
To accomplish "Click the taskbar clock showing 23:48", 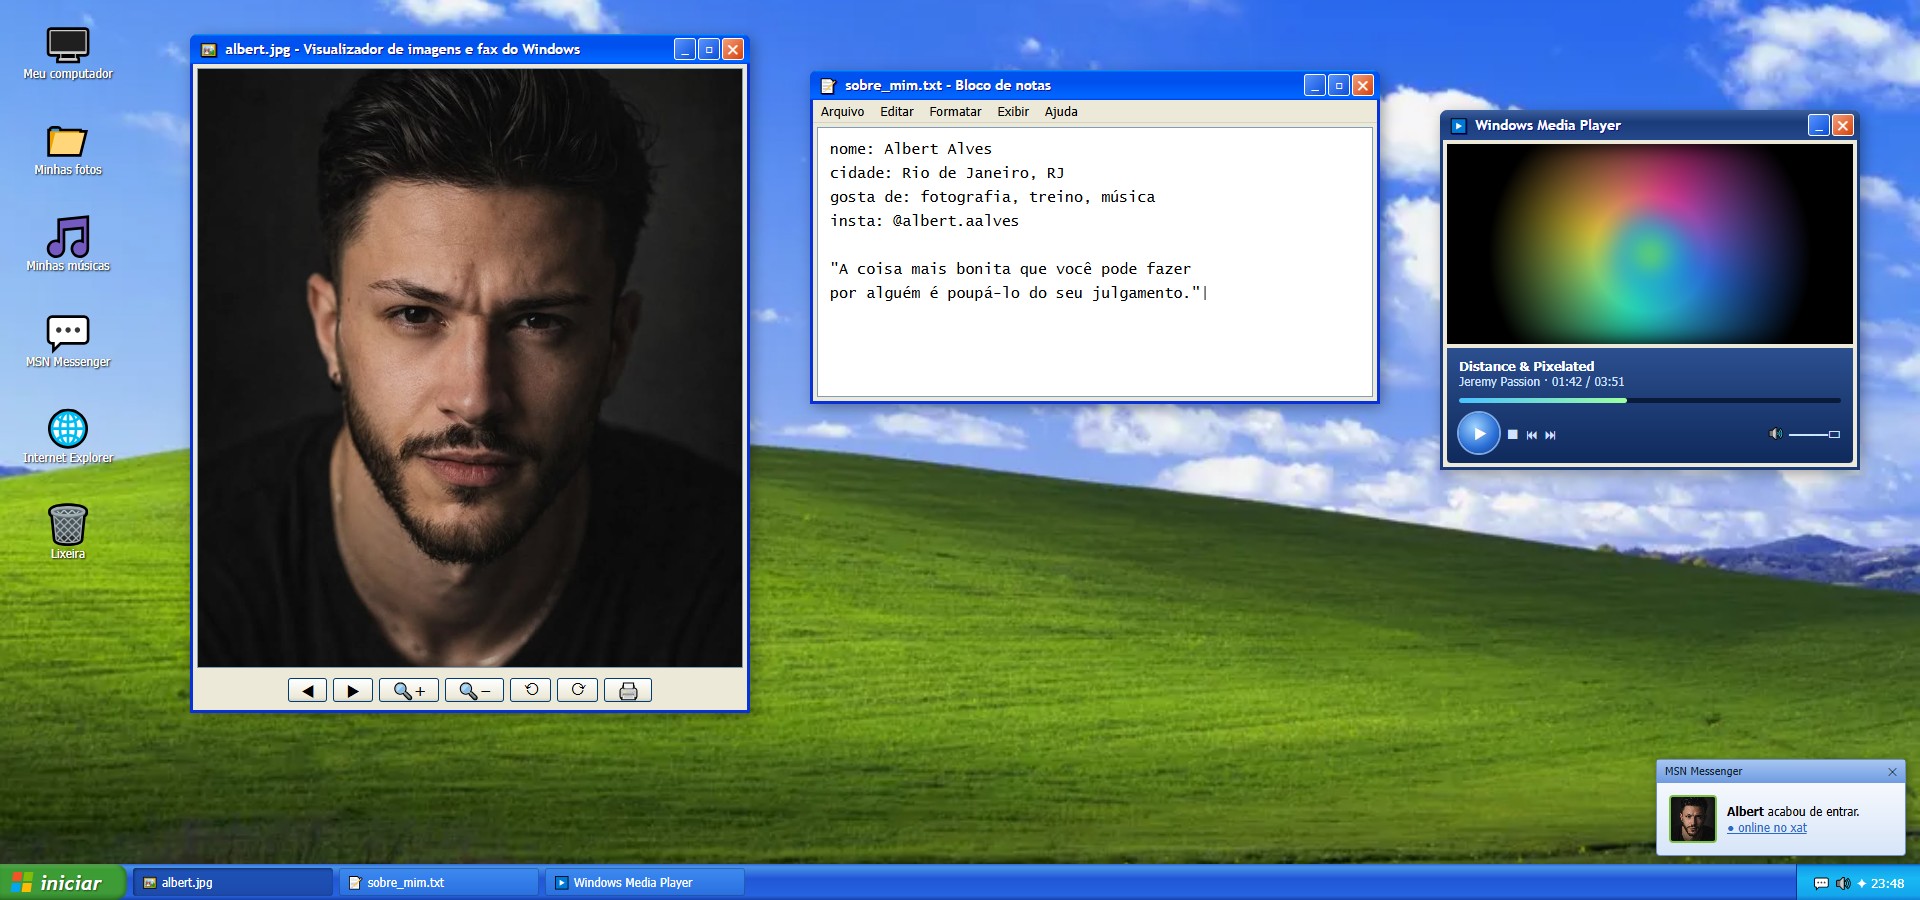I will [1887, 884].
